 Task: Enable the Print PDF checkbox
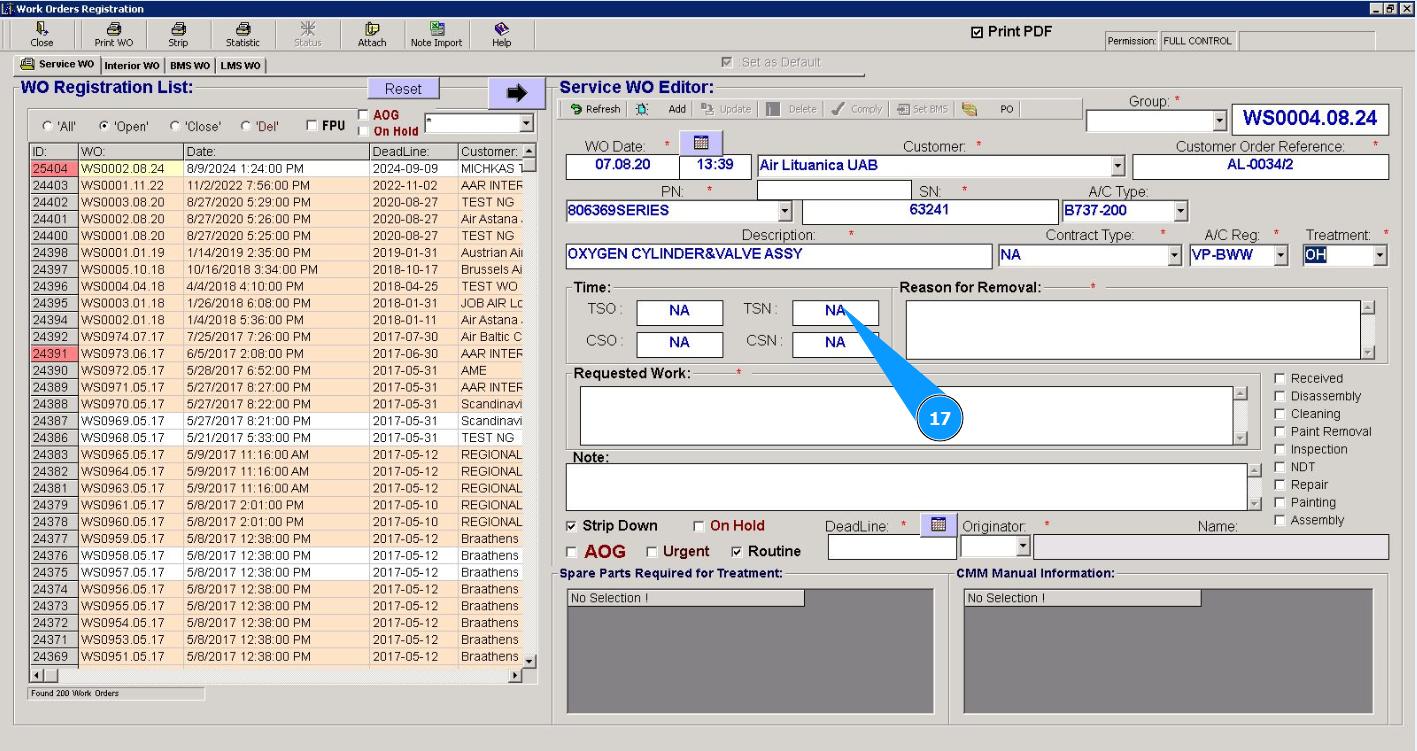coord(977,32)
